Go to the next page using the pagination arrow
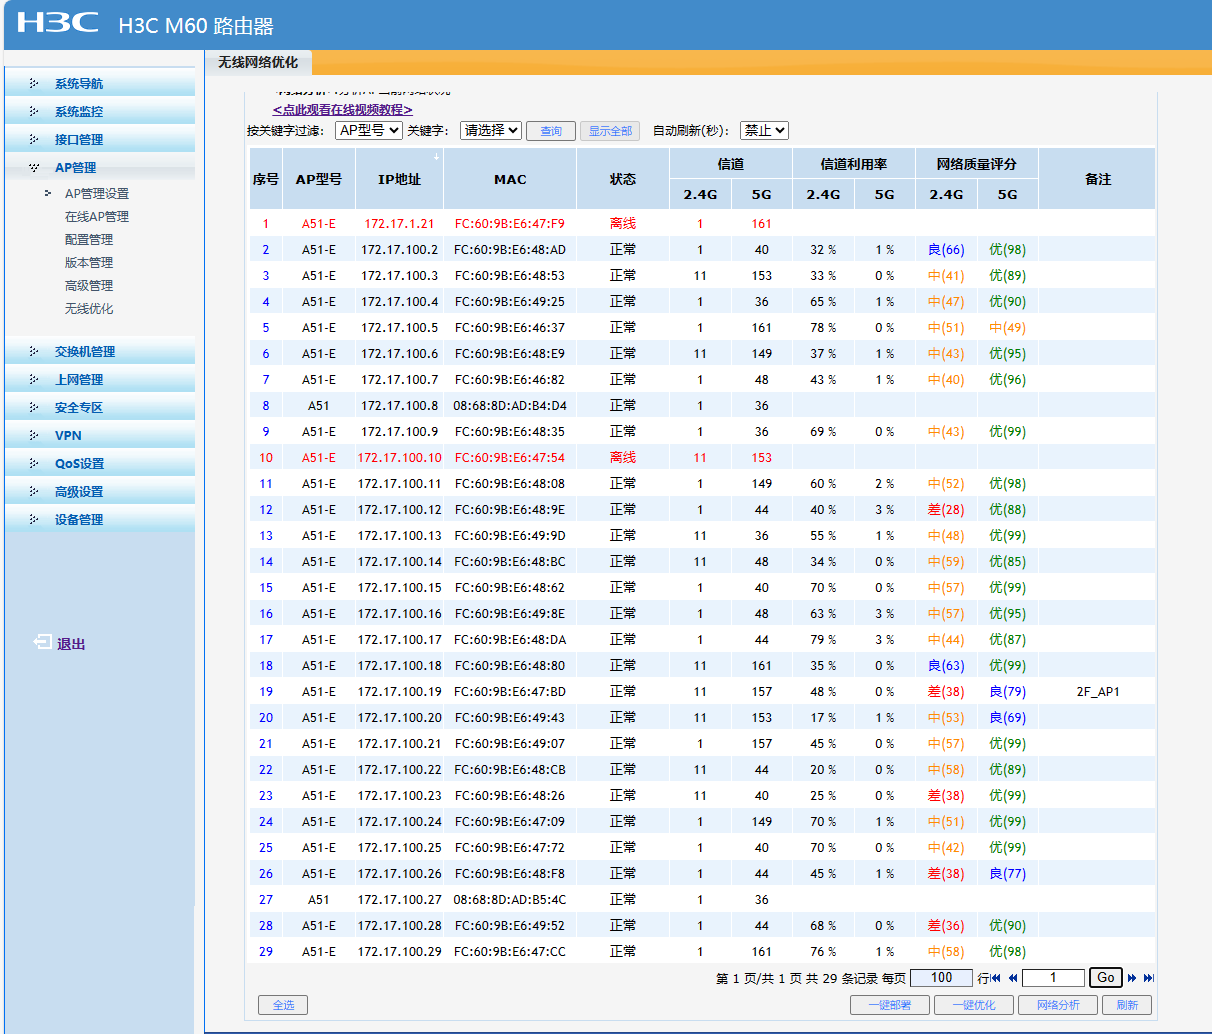 [1132, 978]
